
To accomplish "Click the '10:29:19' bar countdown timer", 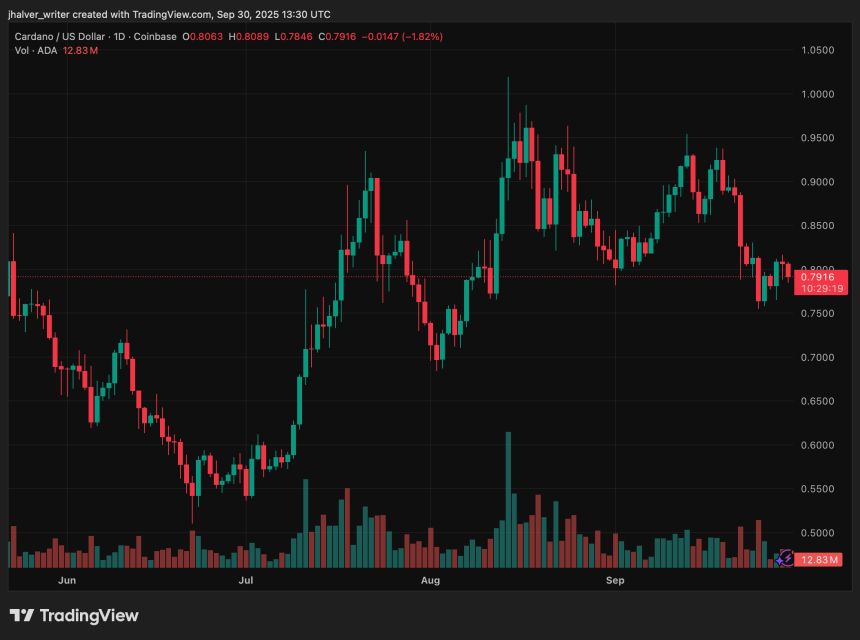I will tap(820, 287).
